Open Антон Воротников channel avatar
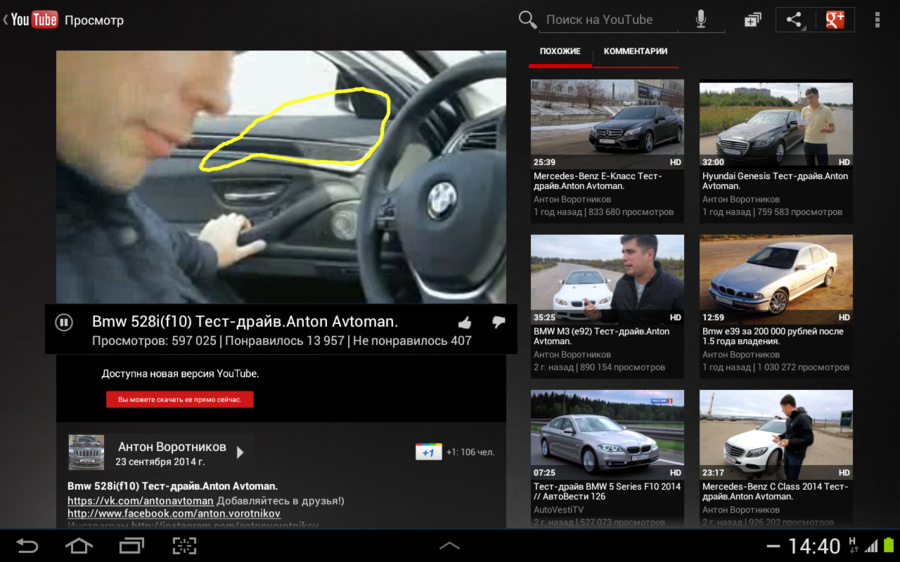This screenshot has width=900, height=562. coord(86,452)
